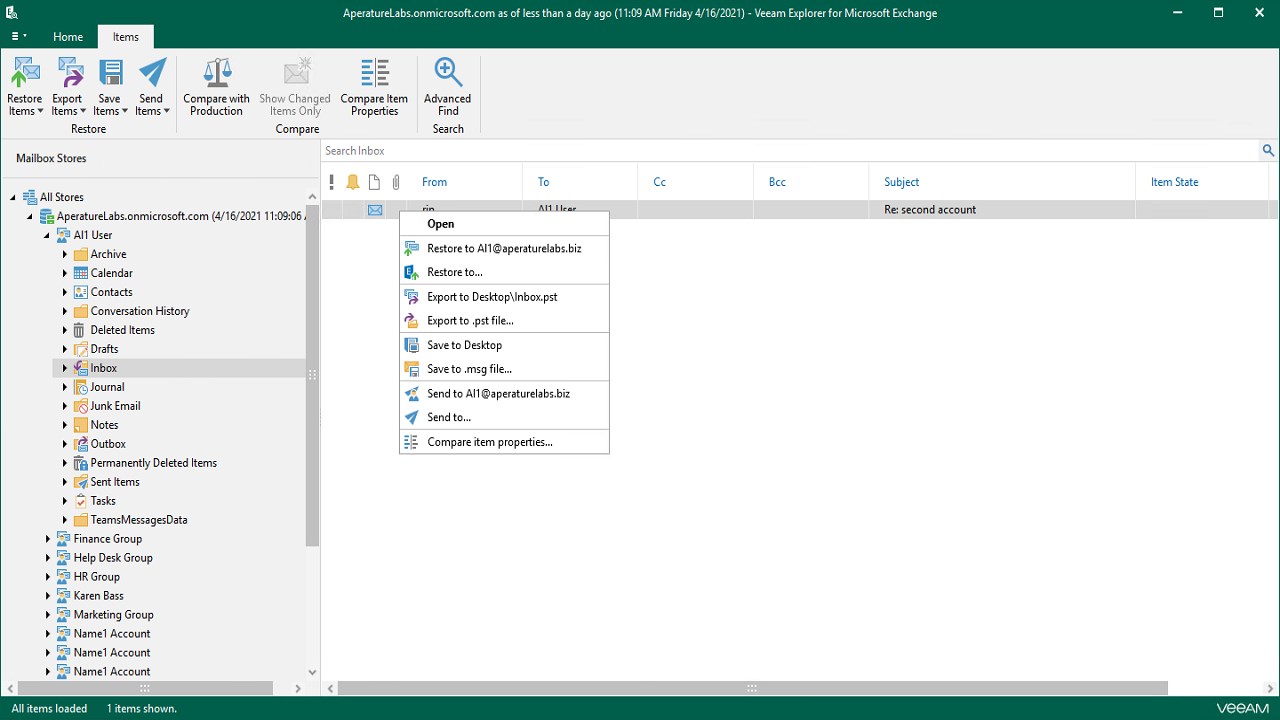Sort by the importance exclamation column
Image resolution: width=1280 pixels, height=720 pixels.
point(332,182)
